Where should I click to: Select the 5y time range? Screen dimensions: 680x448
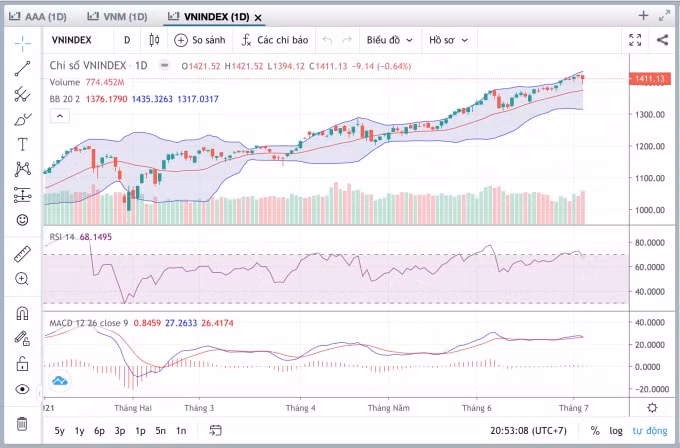point(59,431)
